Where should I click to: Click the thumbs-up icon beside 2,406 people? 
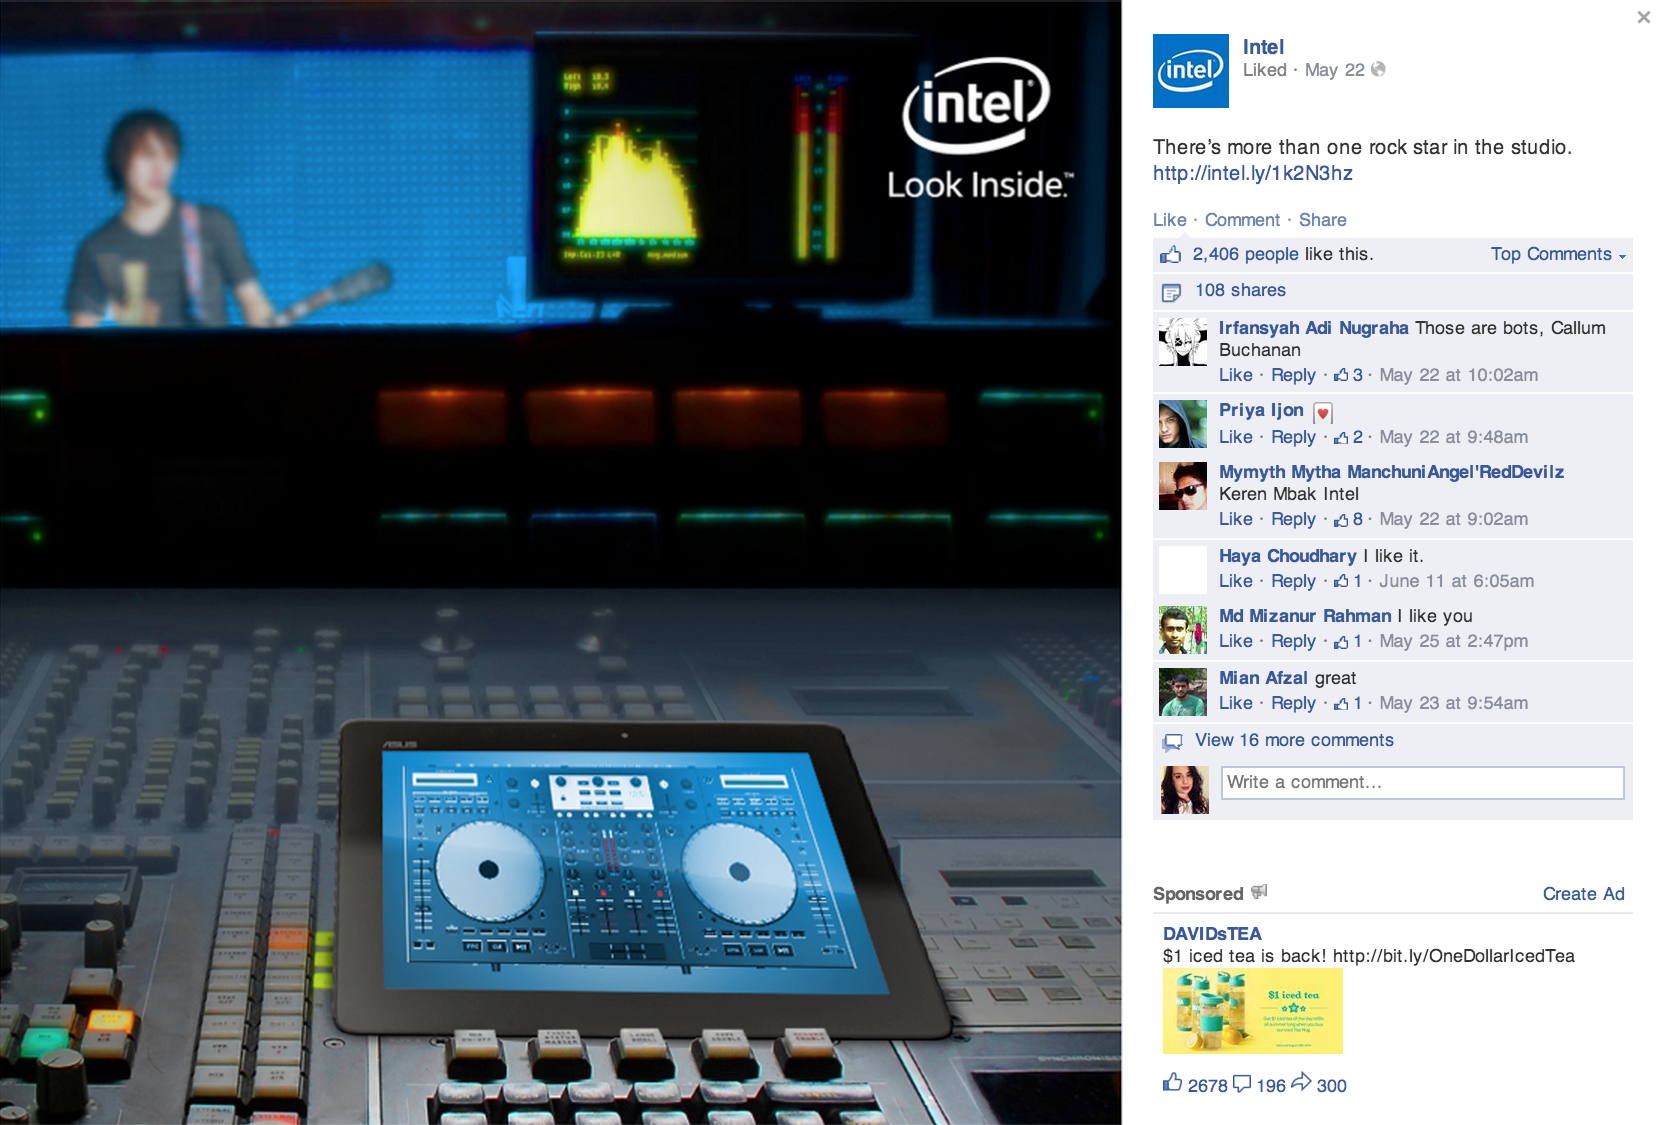(x=1170, y=255)
